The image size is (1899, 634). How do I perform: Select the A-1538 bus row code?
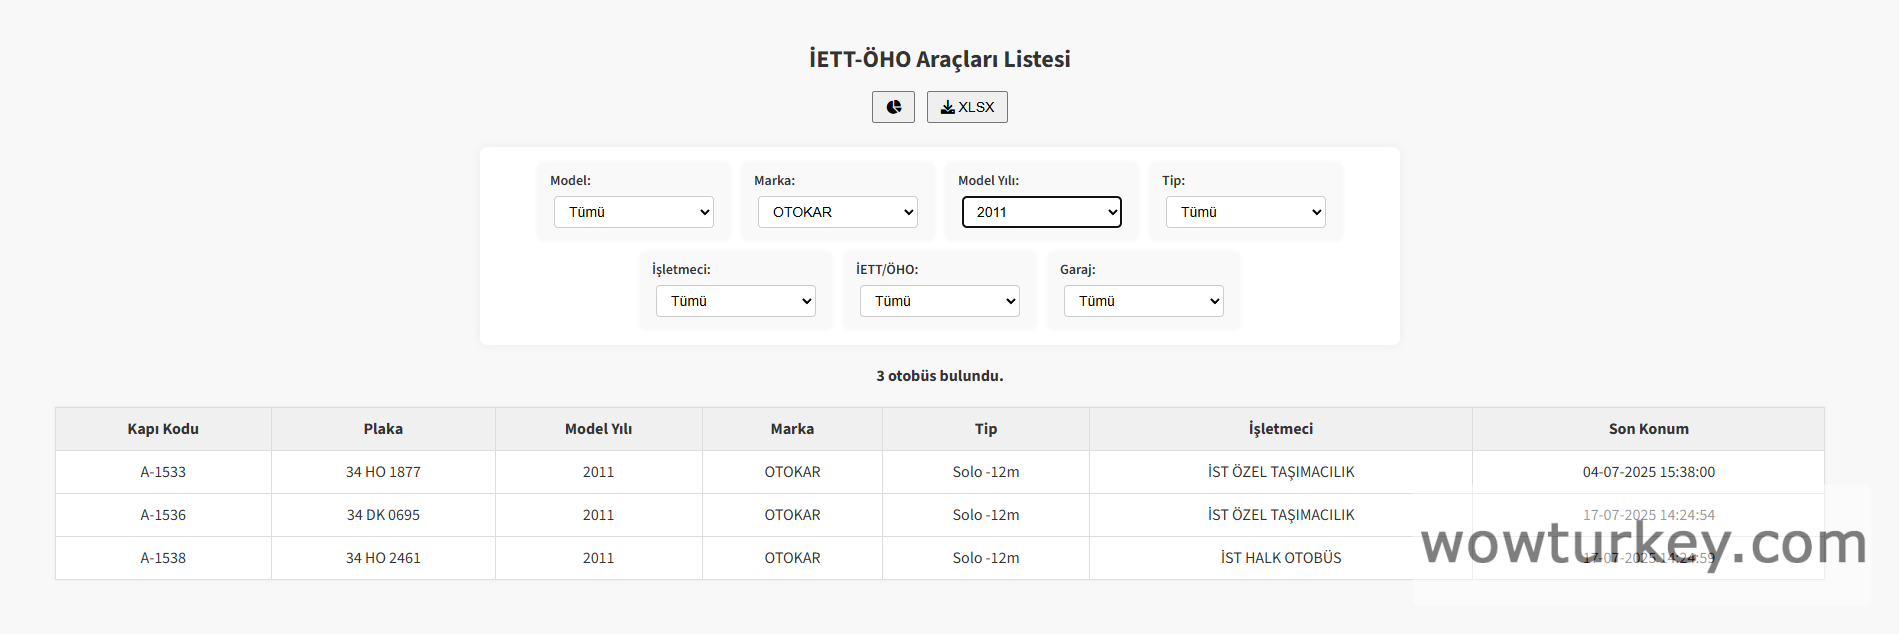pyautogui.click(x=163, y=558)
